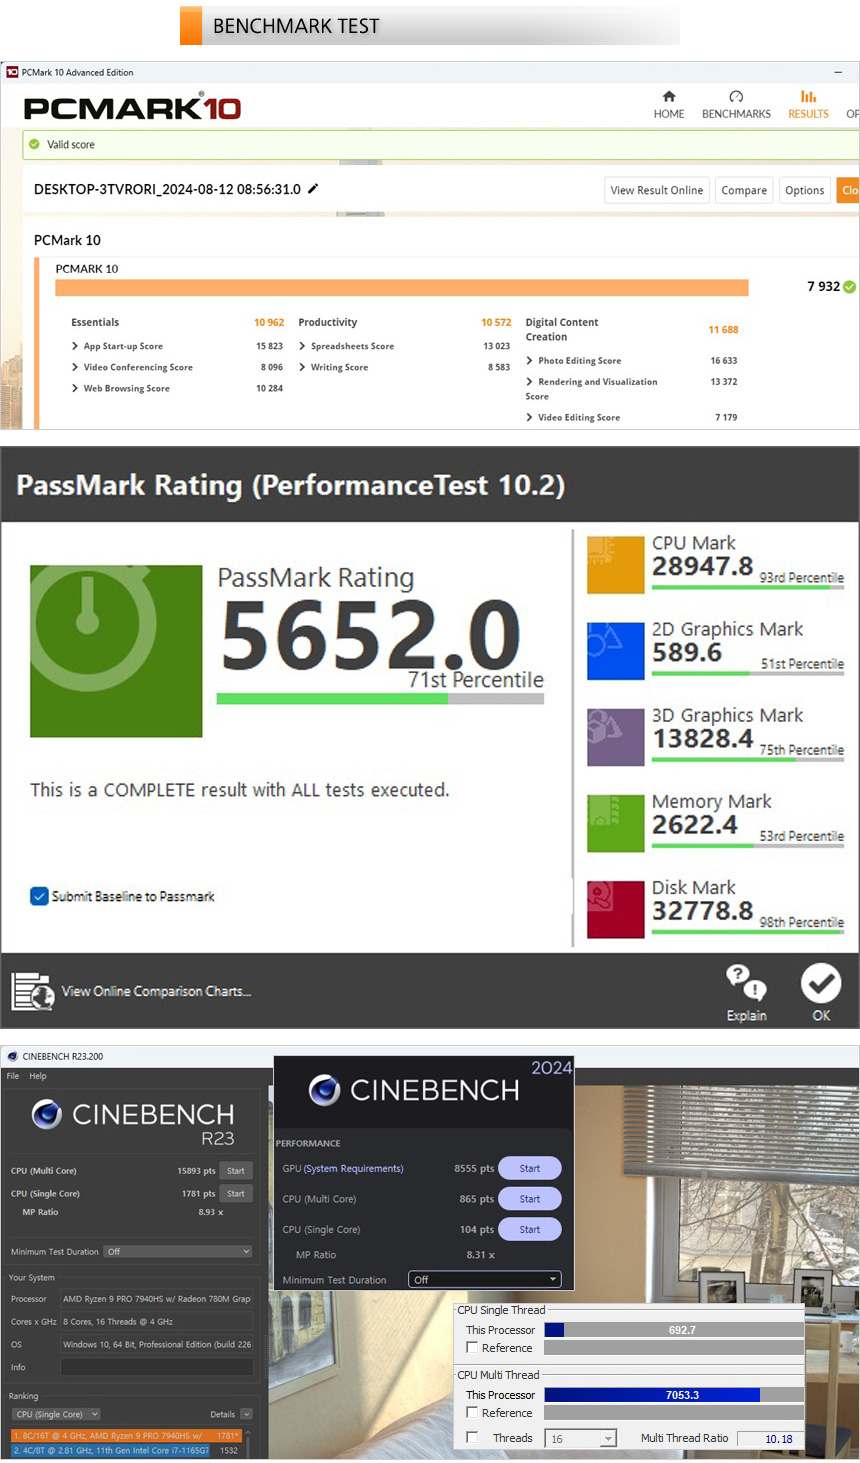Click the green check beside score 7 932
This screenshot has height=1463, width=860.
849,287
